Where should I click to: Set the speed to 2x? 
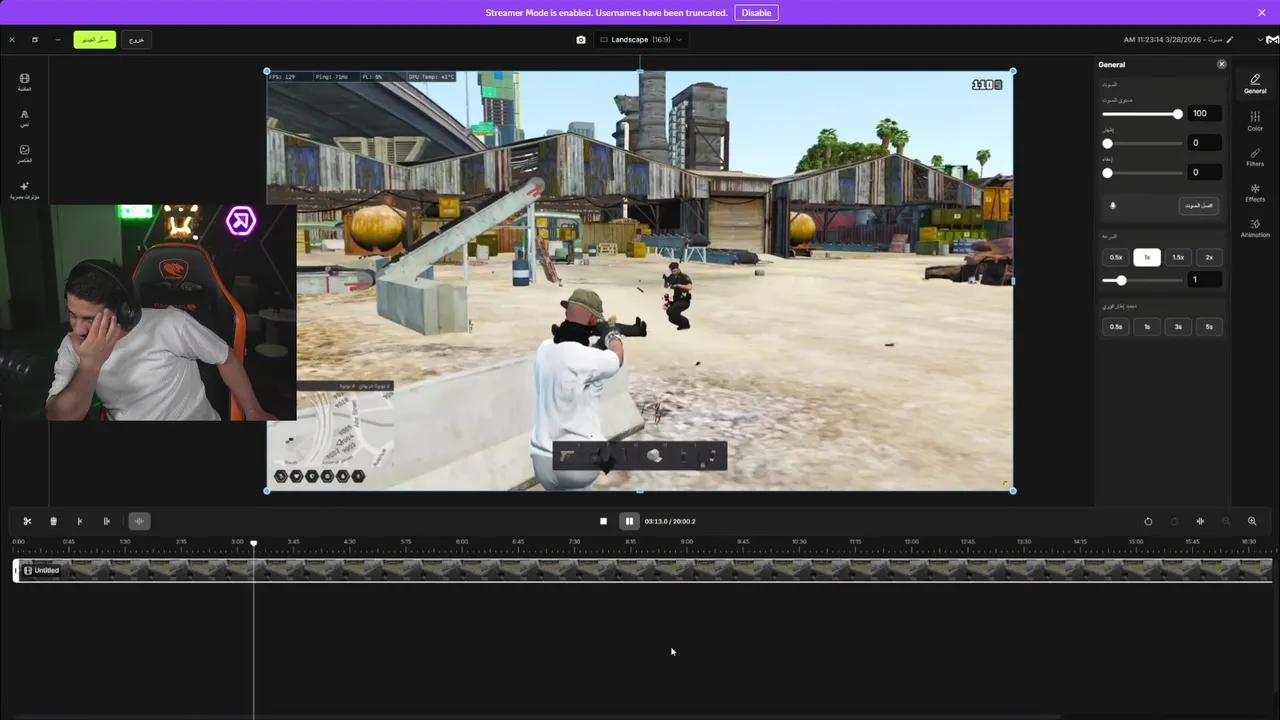tap(1209, 257)
